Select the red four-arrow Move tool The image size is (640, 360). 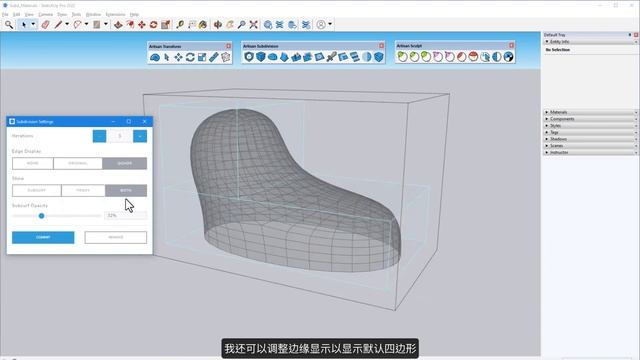(x=142, y=25)
